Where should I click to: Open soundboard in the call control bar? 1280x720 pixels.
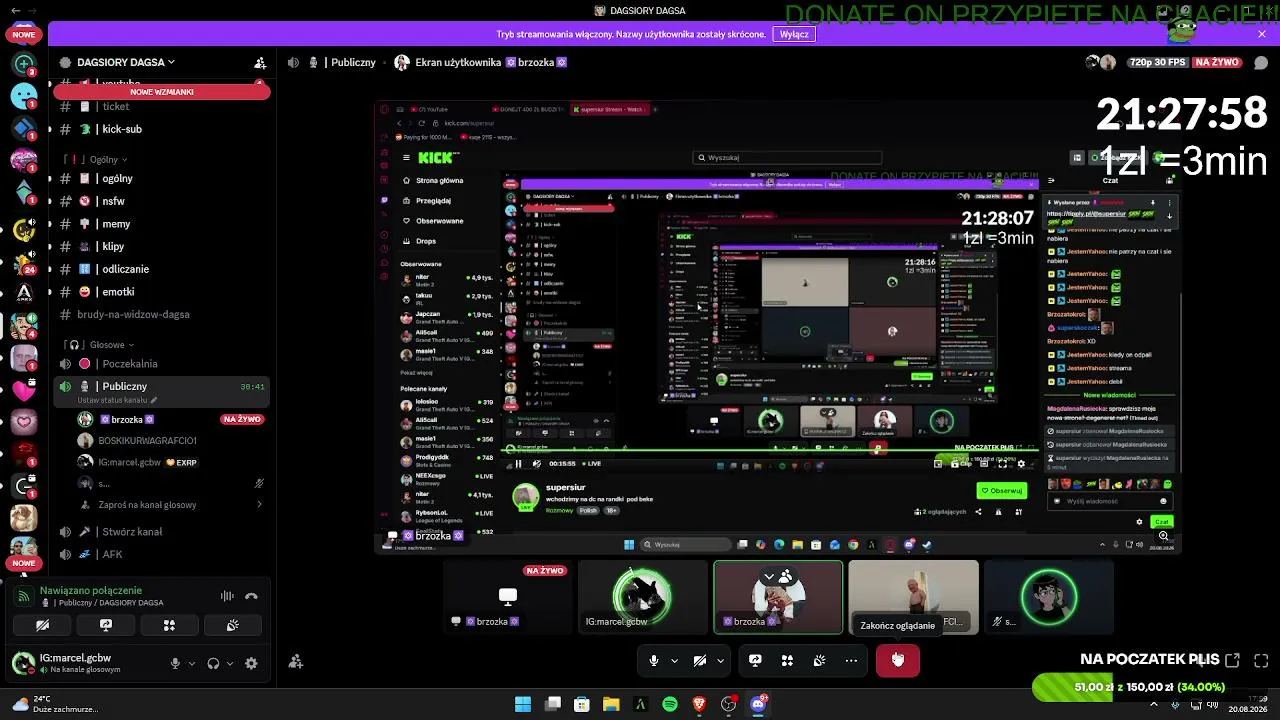pos(819,660)
